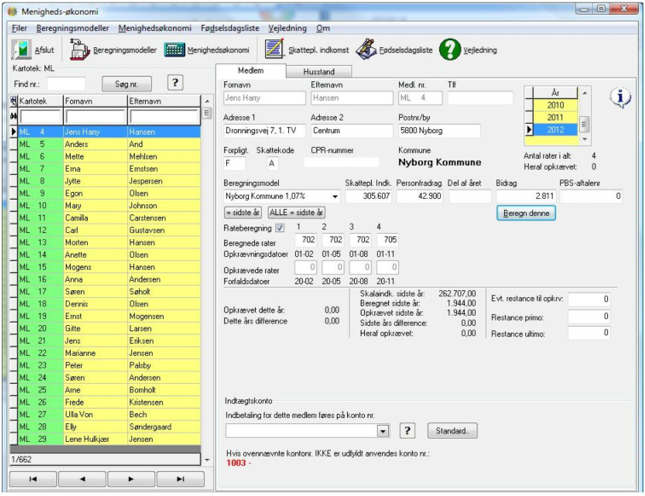
Task: Select year 2010 in year list
Action: tap(555, 105)
